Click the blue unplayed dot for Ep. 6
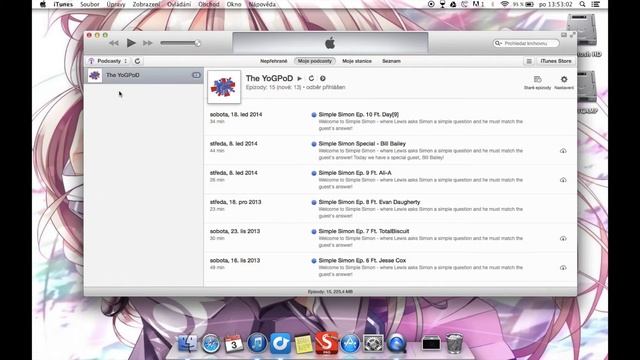The width and height of the screenshot is (640, 360). coord(314,260)
